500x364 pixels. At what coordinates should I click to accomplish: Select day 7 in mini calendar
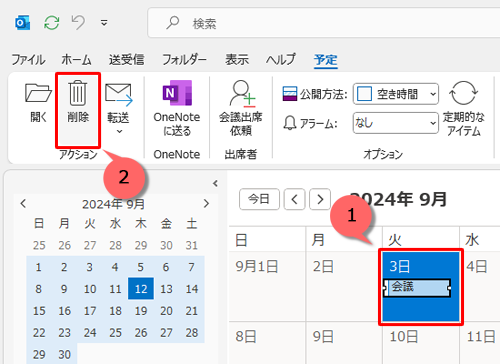click(x=192, y=267)
